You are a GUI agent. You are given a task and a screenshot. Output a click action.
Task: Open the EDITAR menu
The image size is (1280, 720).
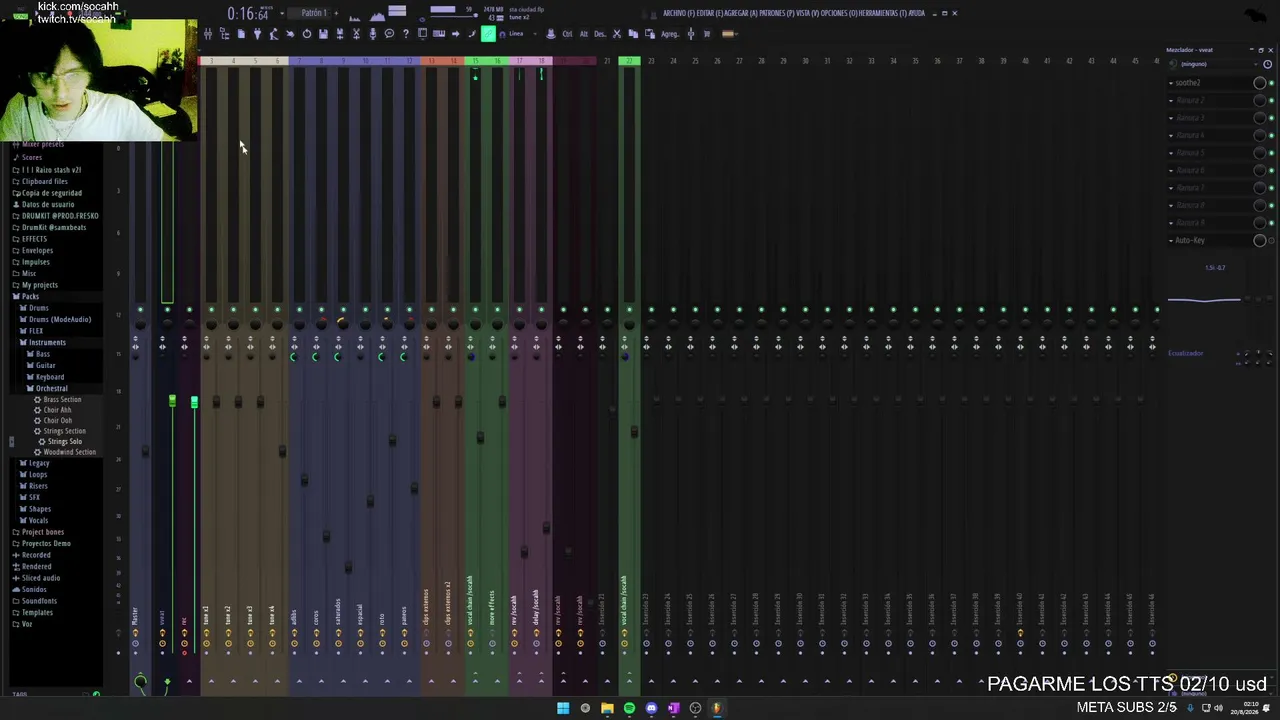point(711,14)
